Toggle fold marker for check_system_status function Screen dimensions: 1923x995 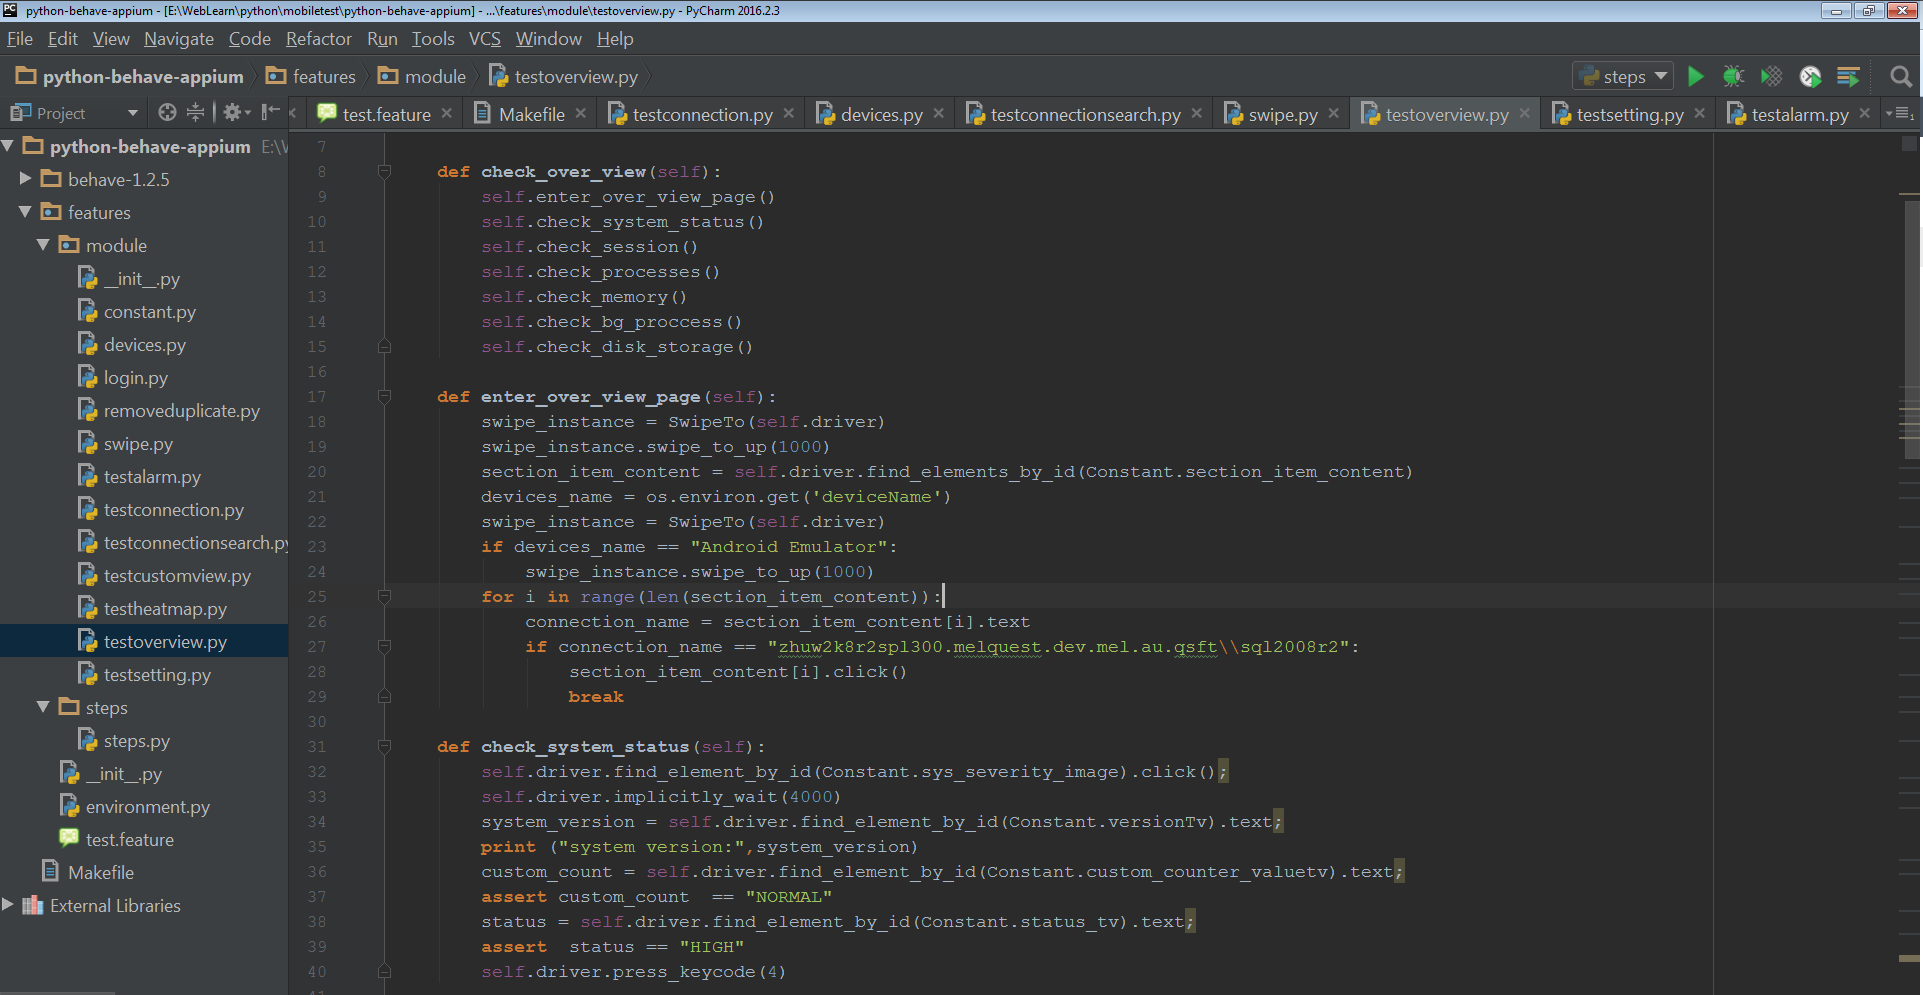[384, 747]
